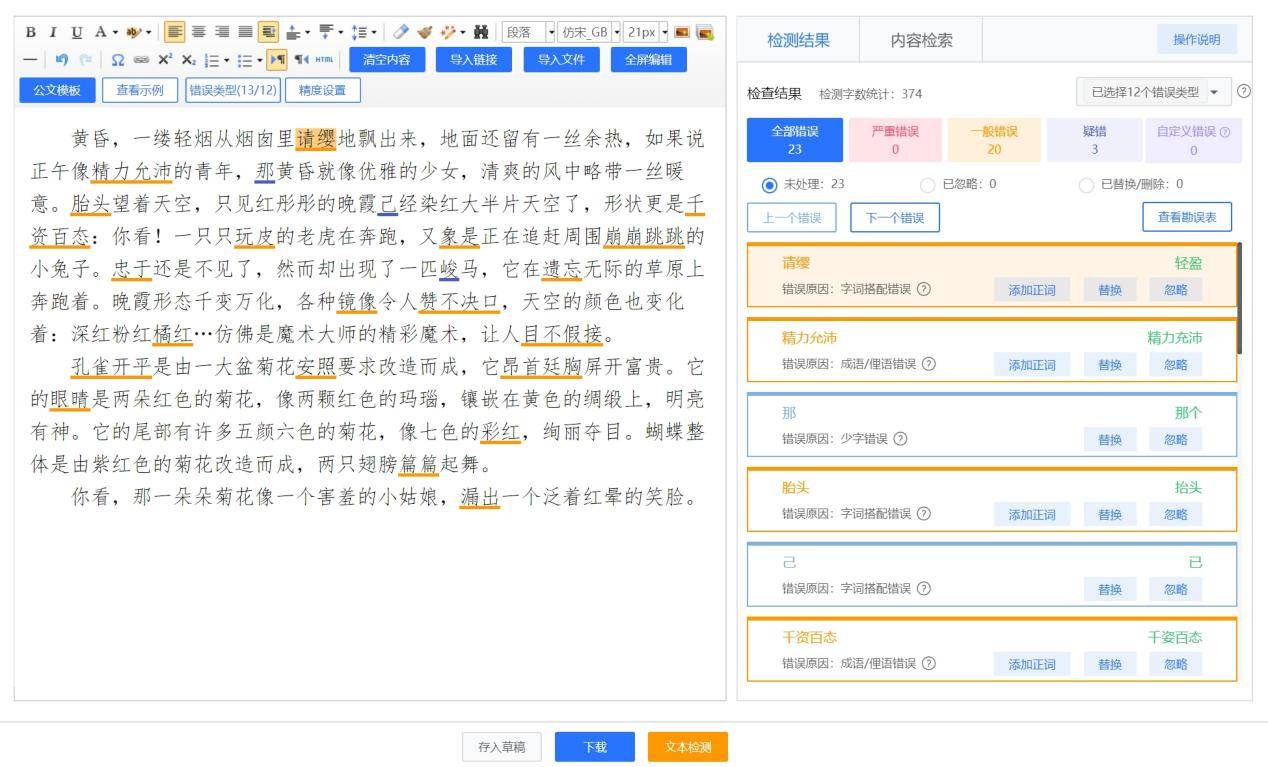Image resolution: width=1268 pixels, height=767 pixels.
Task: Open the font color picker arrow
Action: point(115,32)
